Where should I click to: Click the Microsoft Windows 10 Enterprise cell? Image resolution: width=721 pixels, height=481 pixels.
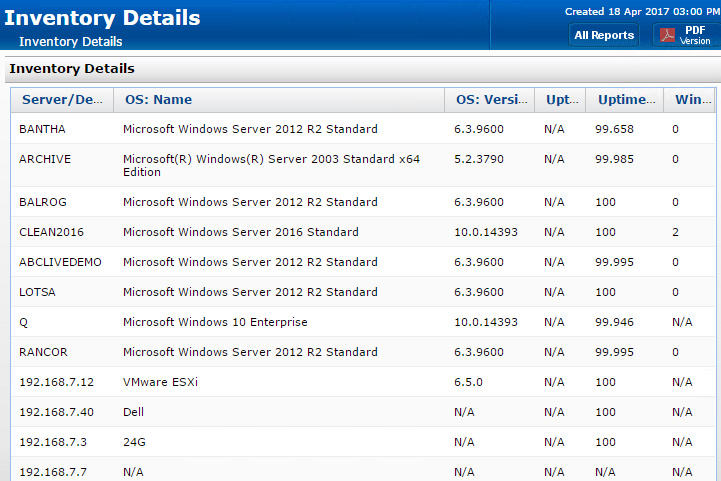[x=215, y=322]
